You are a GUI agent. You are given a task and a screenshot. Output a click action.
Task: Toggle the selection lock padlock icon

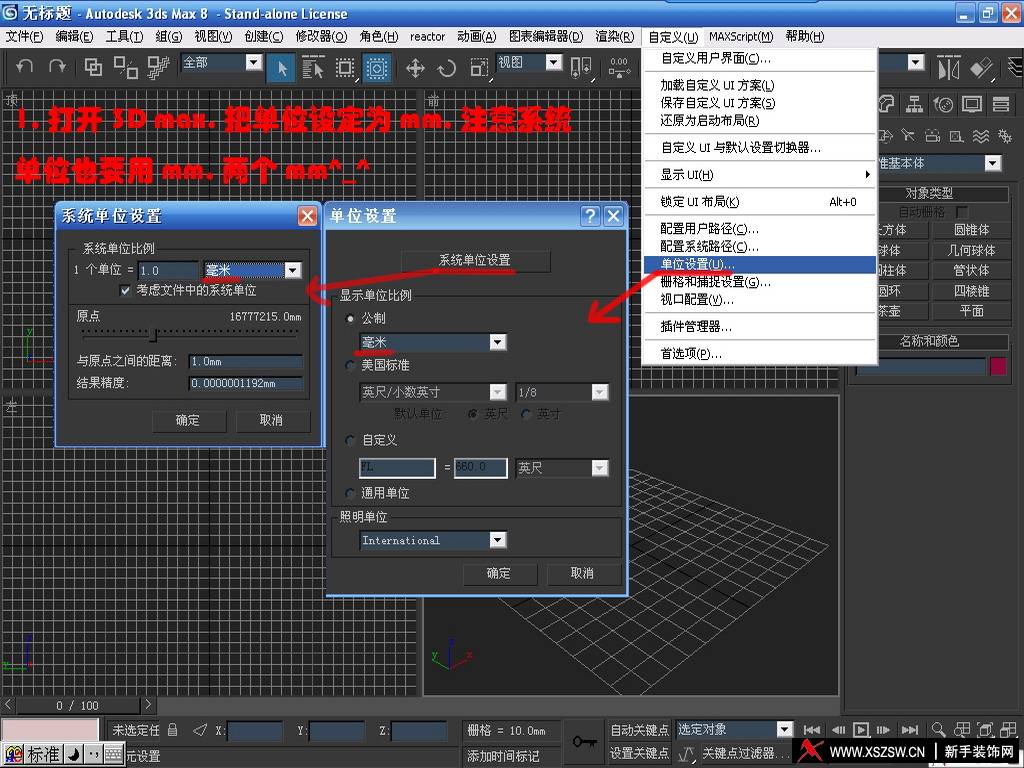tap(172, 729)
